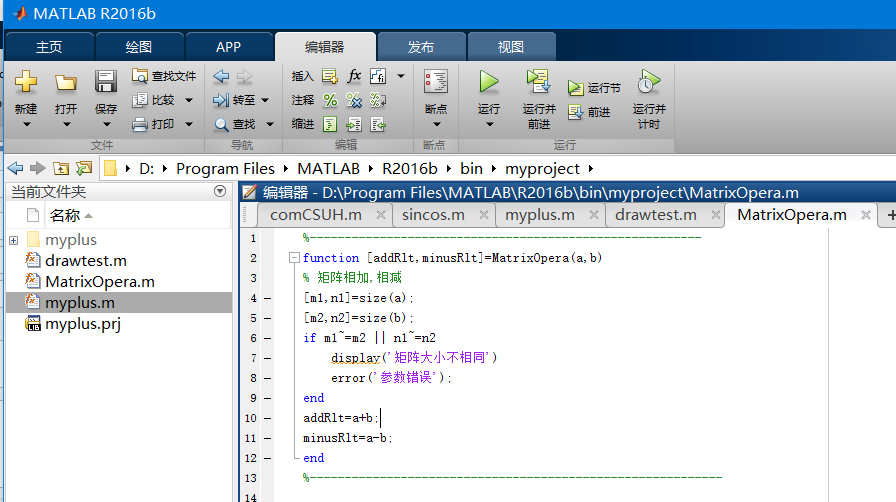
Task: Expand the myplus folder tree node
Action: click(14, 240)
